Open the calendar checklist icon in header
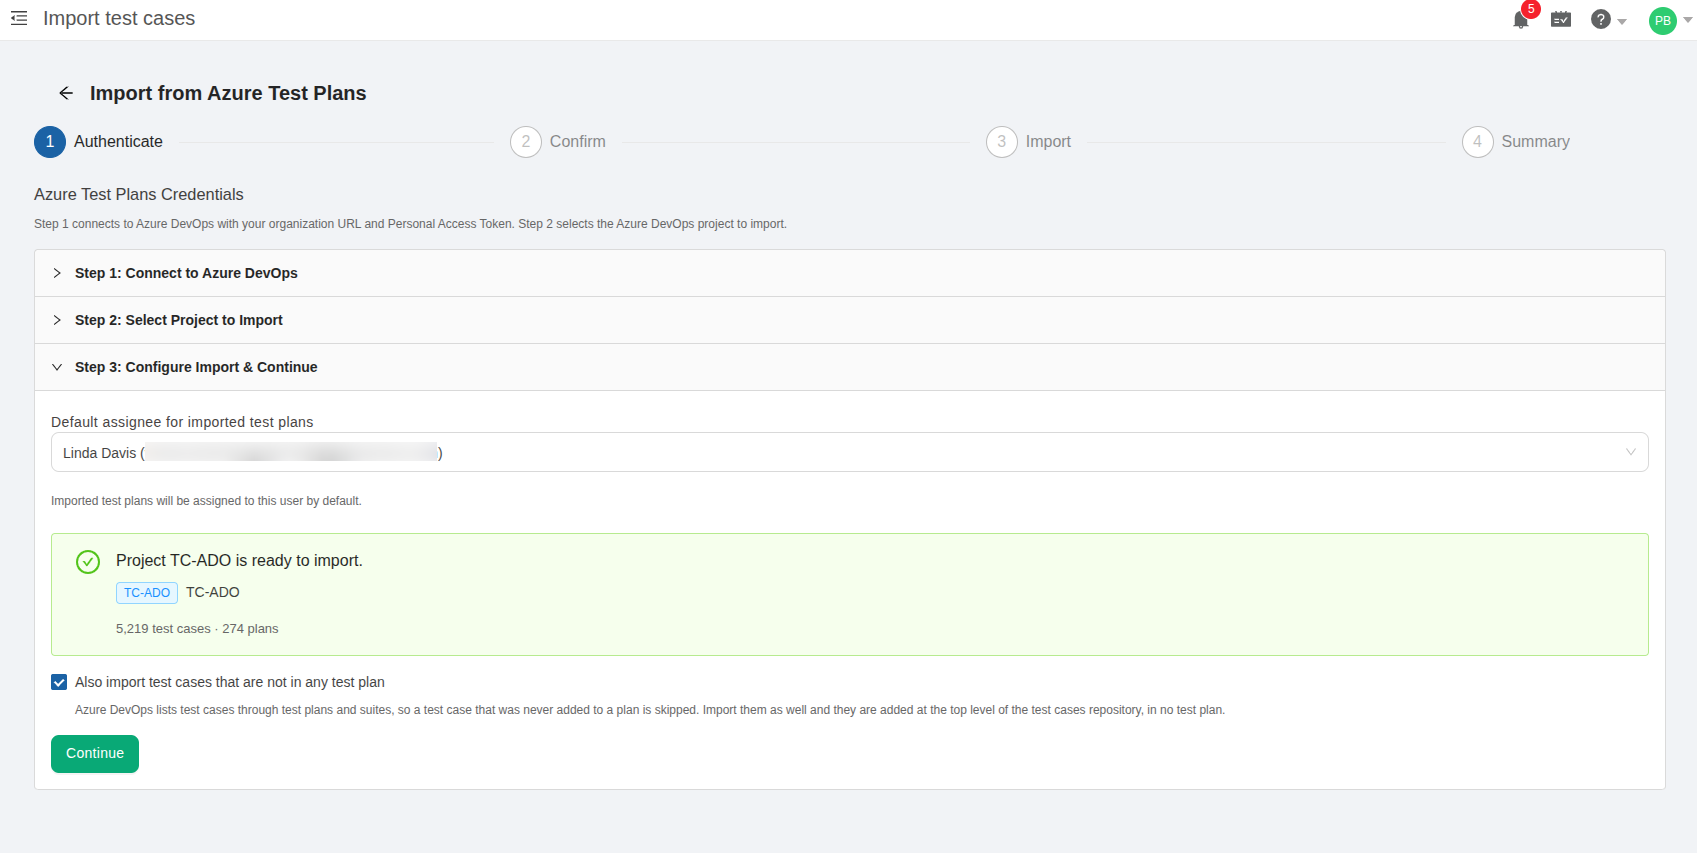The width and height of the screenshot is (1697, 853). 1560,19
